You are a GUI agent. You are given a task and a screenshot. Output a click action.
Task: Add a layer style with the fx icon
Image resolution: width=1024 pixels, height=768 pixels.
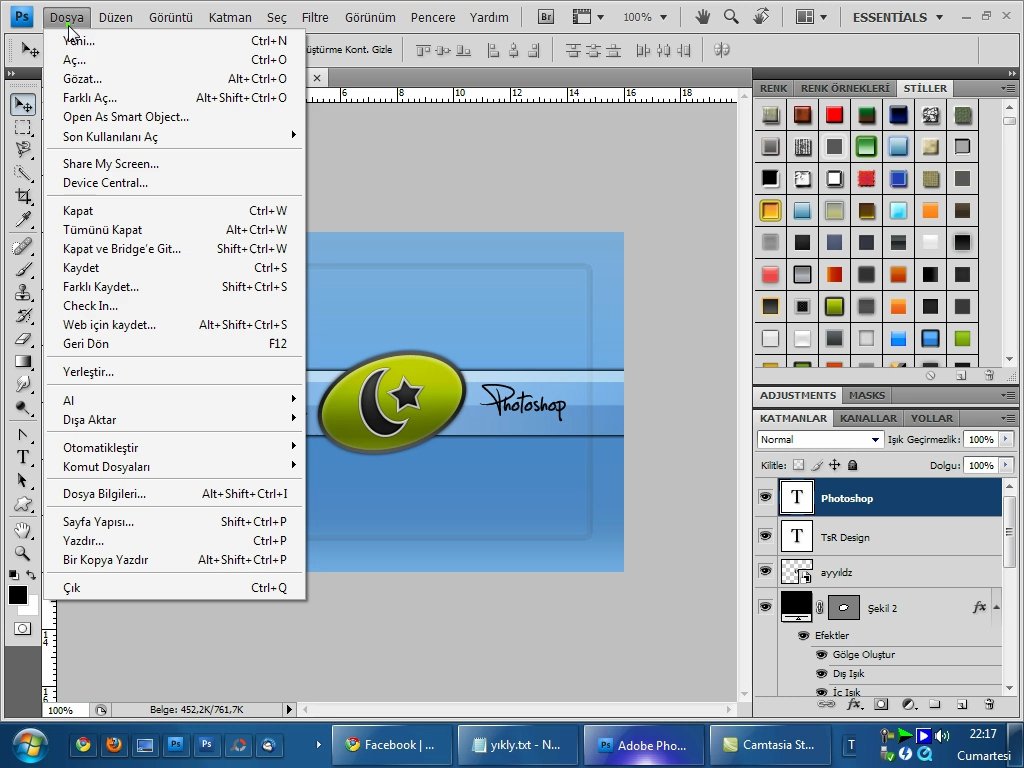[854, 704]
